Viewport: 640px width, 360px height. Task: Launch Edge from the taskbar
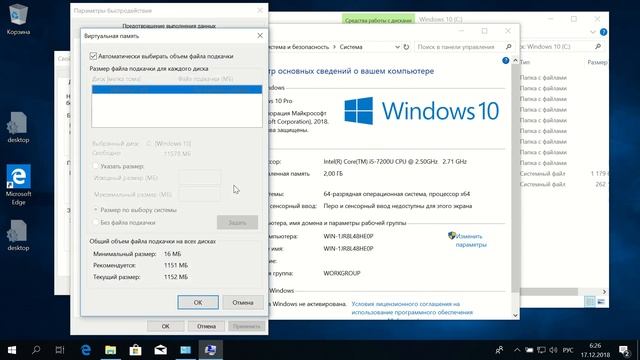pyautogui.click(x=86, y=350)
